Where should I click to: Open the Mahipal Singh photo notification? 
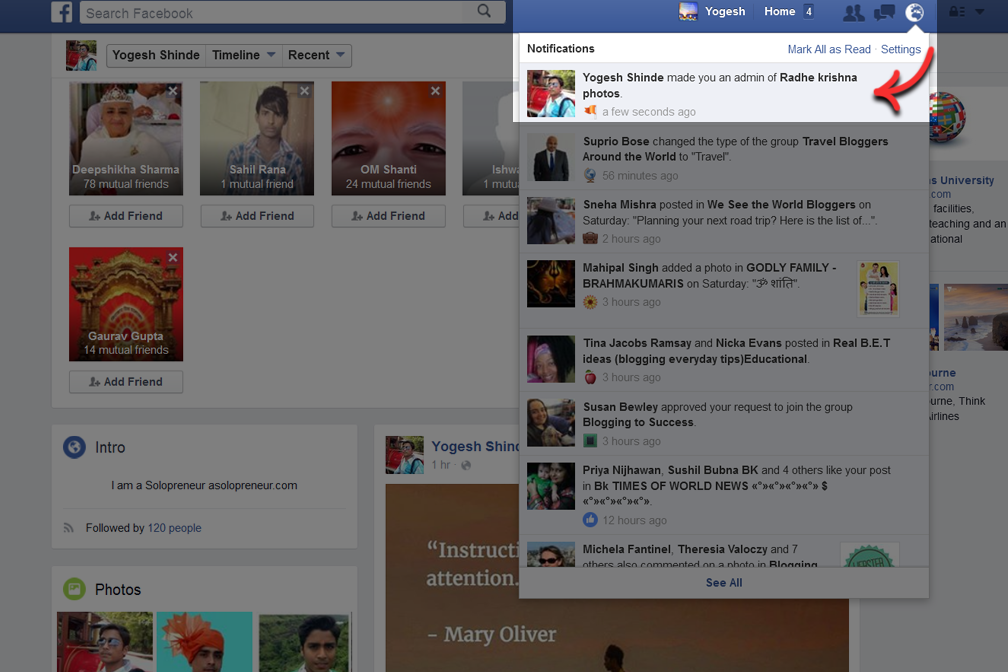[723, 291]
